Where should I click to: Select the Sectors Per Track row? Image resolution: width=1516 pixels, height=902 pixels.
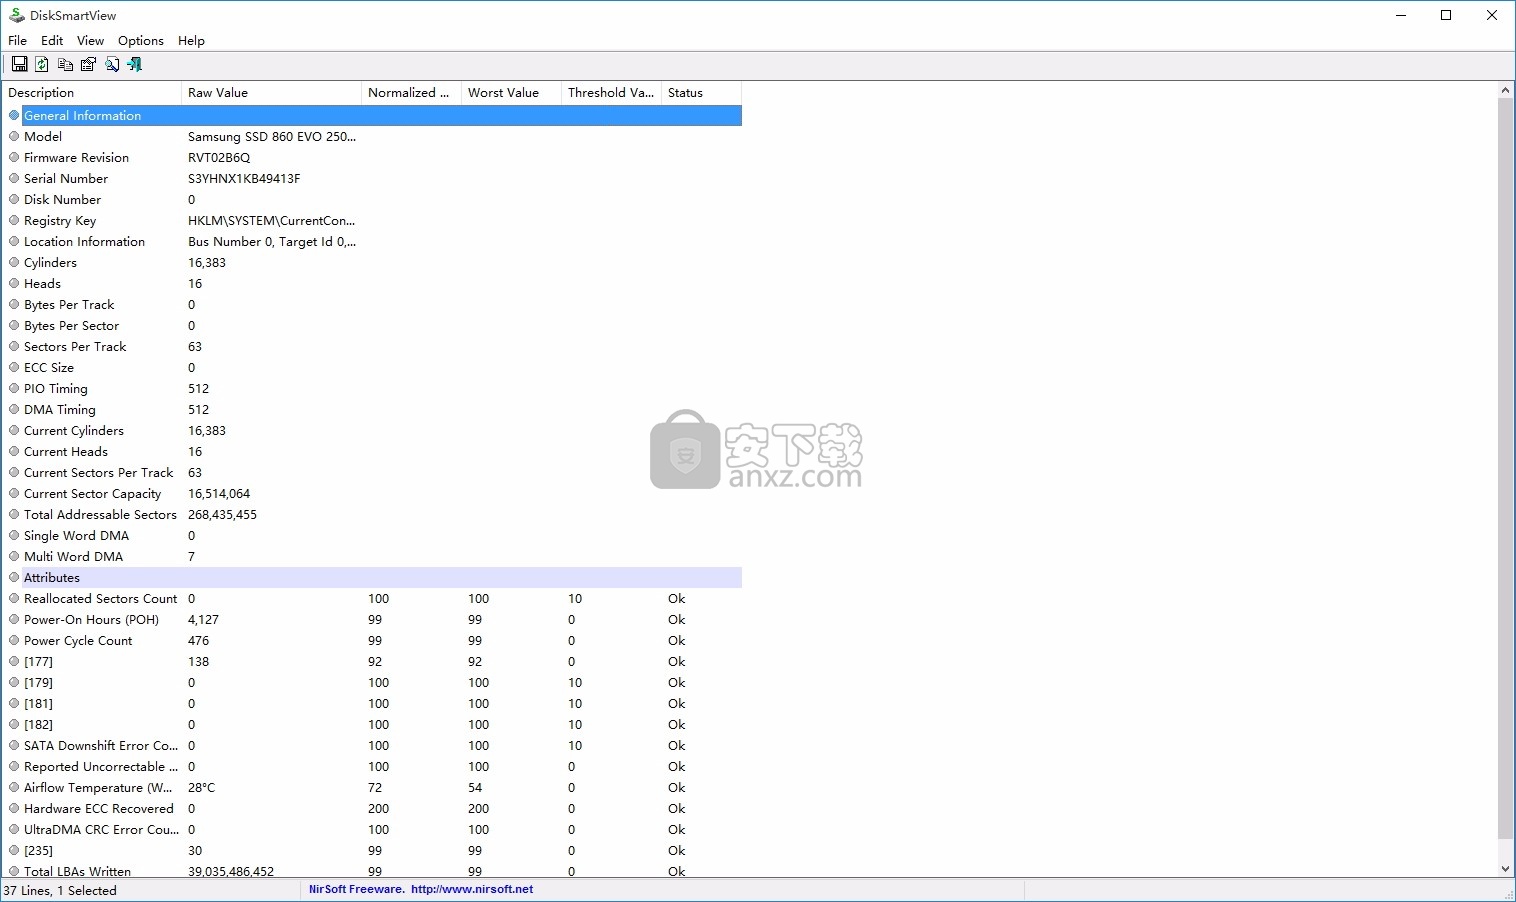[x=372, y=346]
